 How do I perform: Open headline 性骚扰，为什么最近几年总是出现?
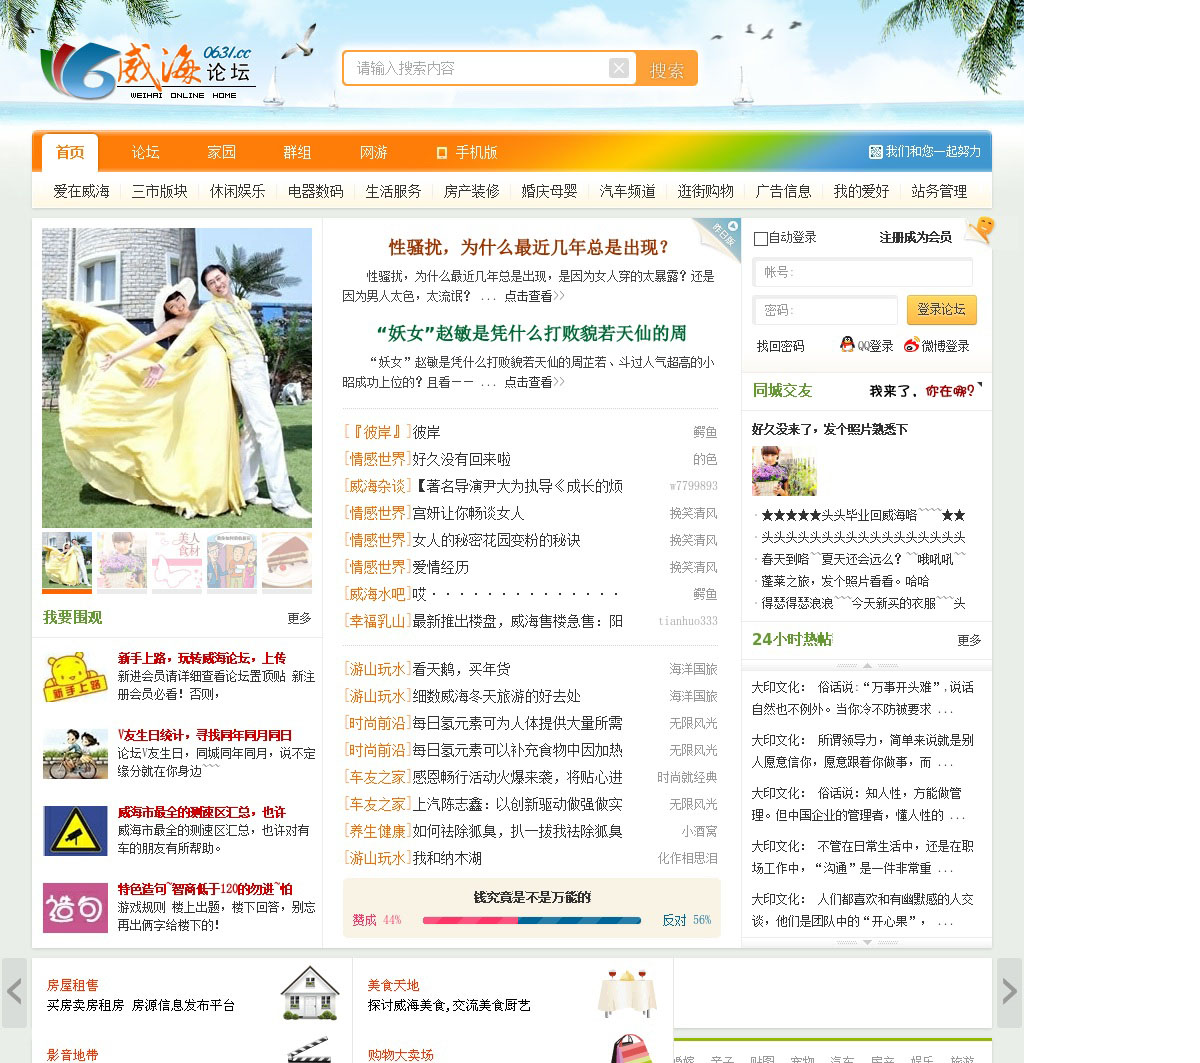(x=529, y=247)
